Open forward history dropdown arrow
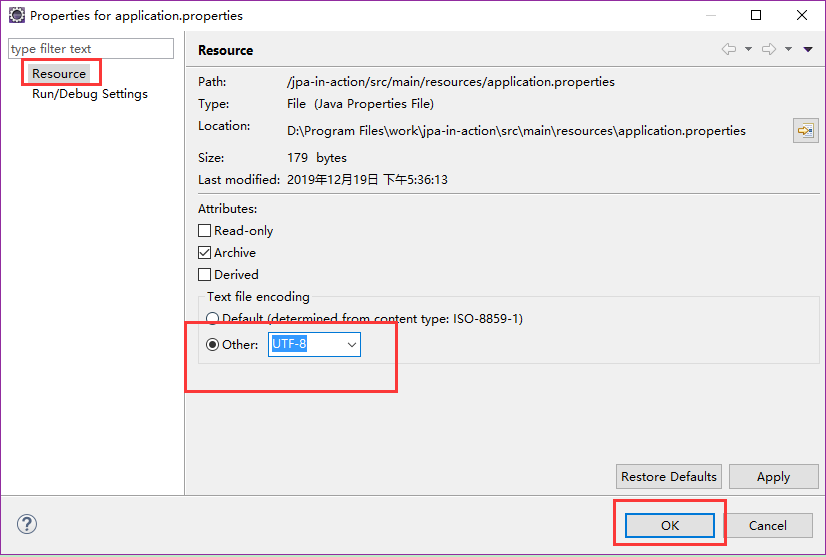The height and width of the screenshot is (557, 826). 788,49
